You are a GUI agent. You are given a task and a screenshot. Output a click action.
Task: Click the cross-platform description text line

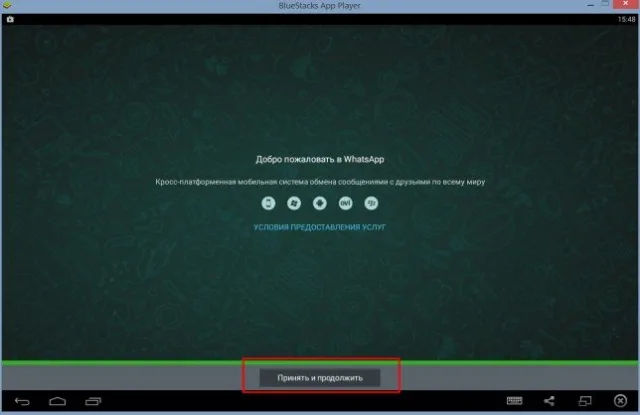point(320,182)
